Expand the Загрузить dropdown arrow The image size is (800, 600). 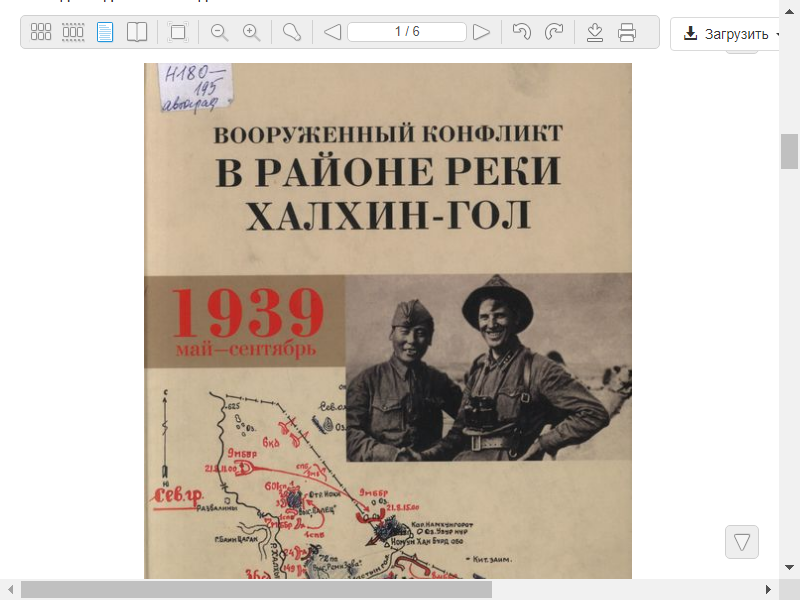(777, 35)
